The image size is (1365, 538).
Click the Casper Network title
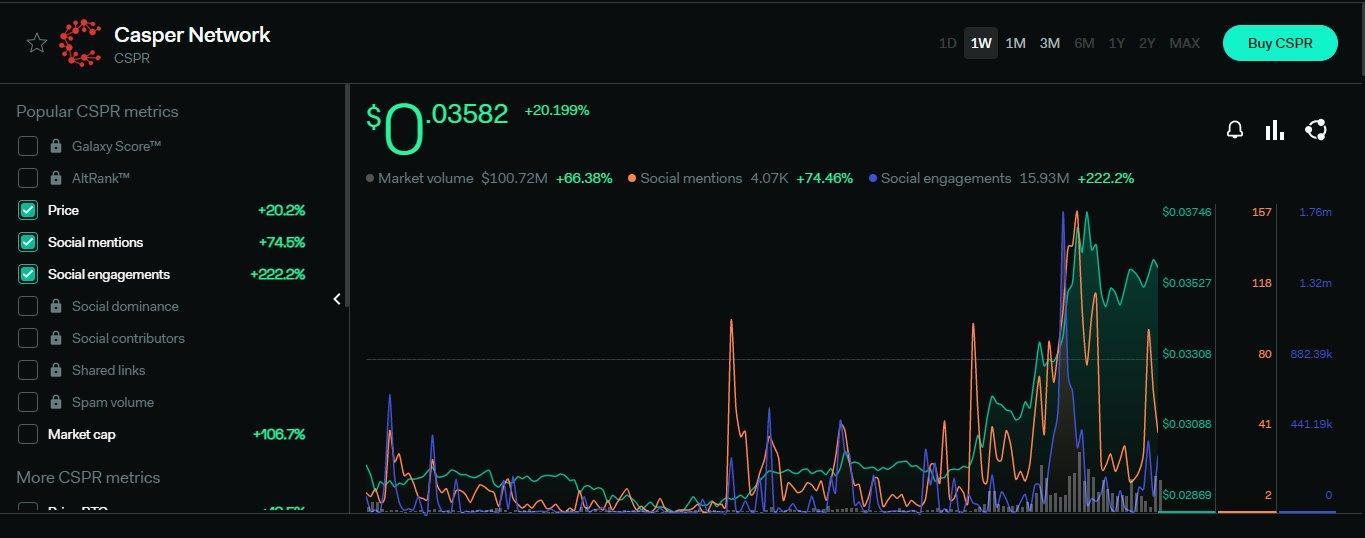[x=192, y=34]
